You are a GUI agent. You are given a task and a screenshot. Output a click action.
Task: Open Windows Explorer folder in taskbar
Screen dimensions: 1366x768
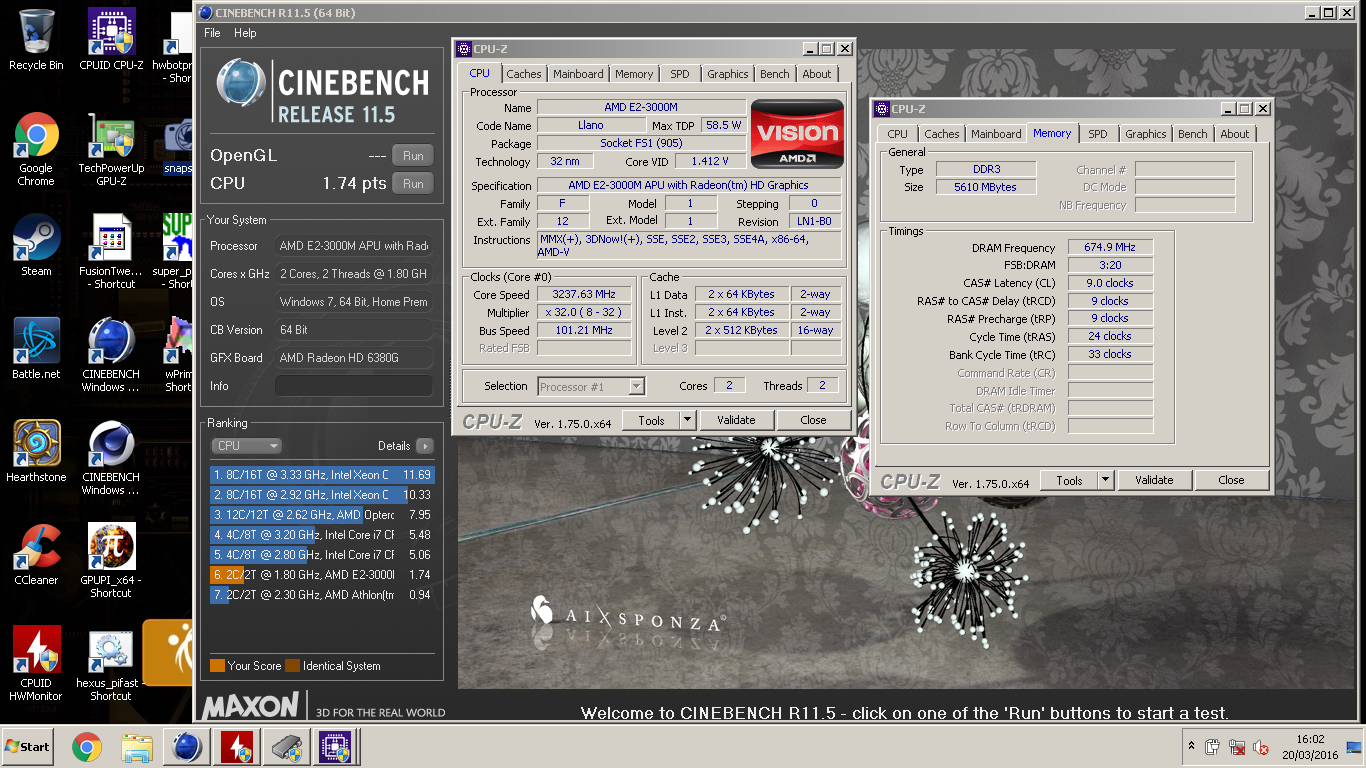point(136,747)
